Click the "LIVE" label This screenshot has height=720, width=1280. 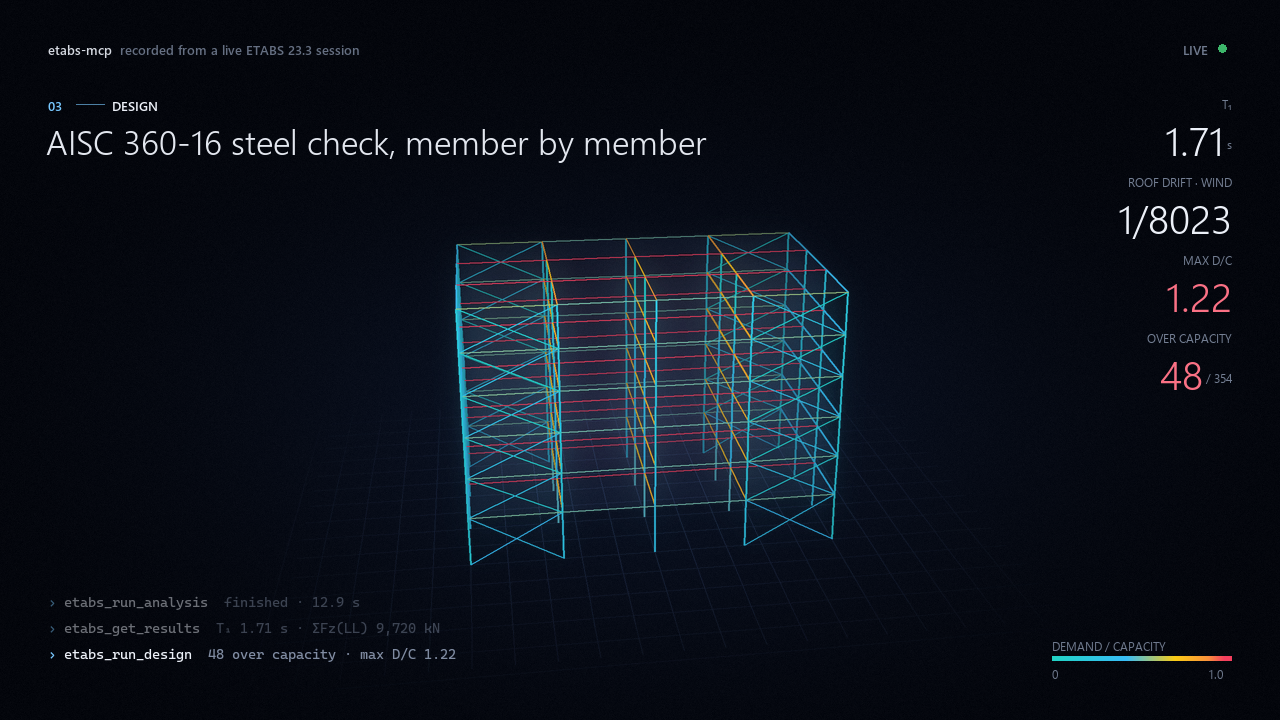(1195, 50)
